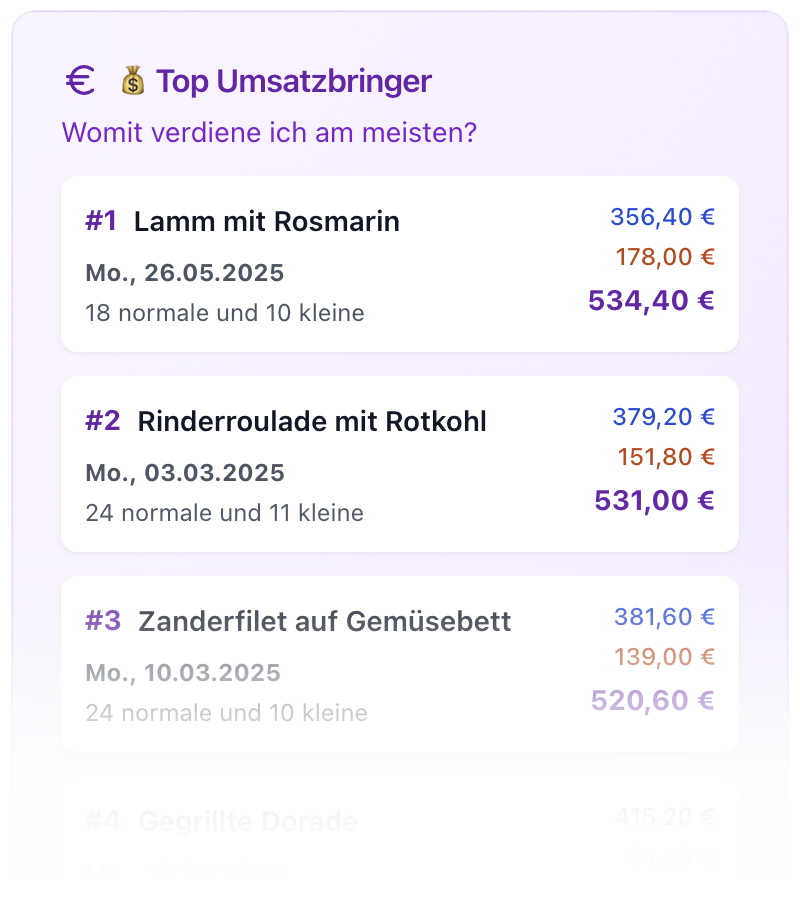Screen dimensions: 800x904
Task: Click the Top Umsatzbringer heading
Action: [294, 81]
